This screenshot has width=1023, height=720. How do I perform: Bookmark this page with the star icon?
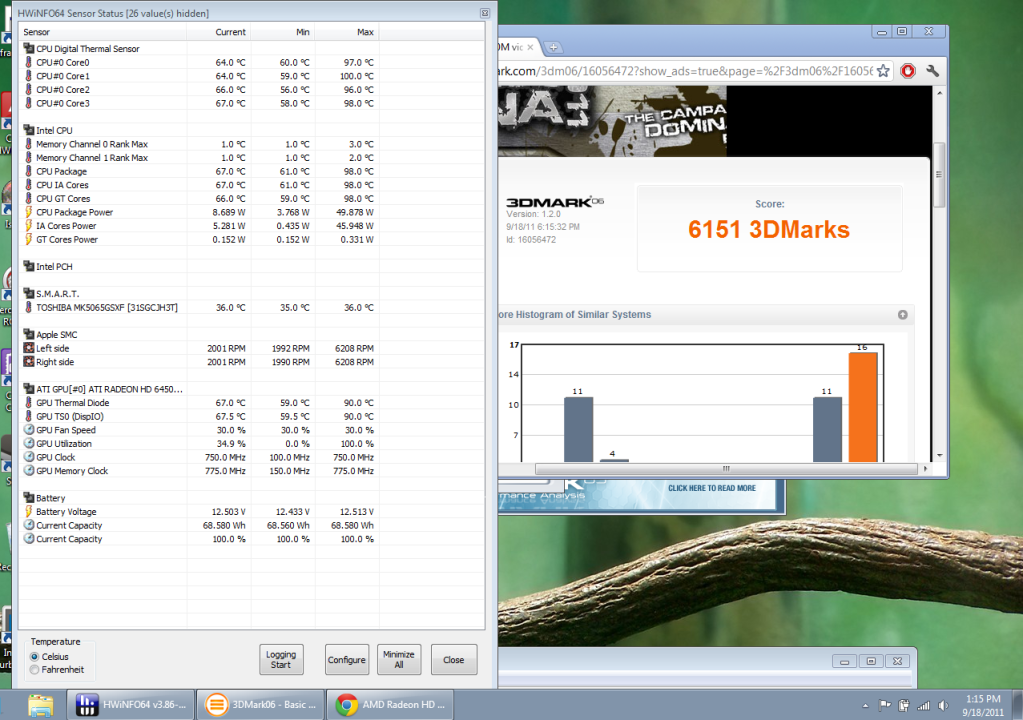883,71
